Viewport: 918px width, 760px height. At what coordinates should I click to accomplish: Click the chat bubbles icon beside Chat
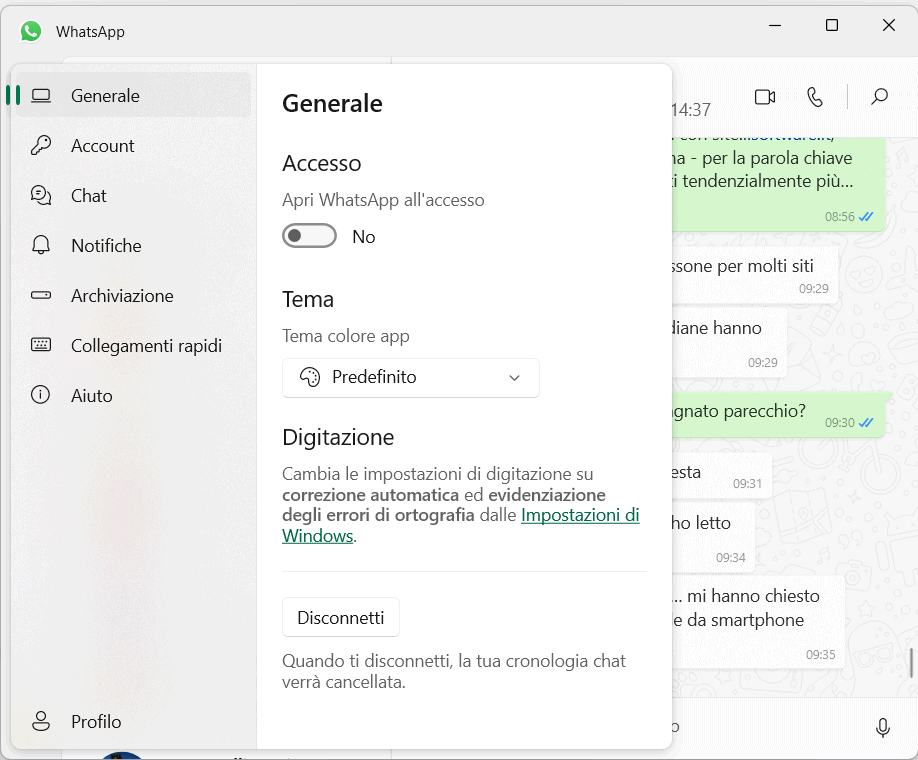pos(41,195)
